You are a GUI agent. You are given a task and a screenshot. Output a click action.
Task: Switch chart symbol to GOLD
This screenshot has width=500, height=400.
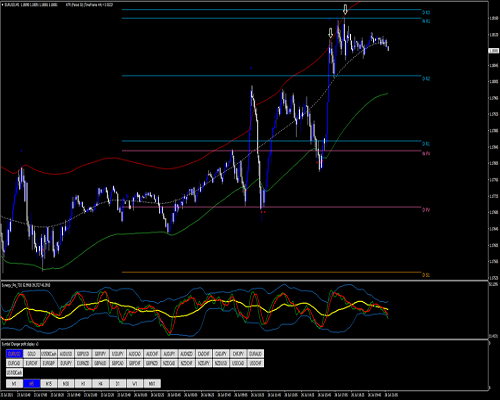32,353
